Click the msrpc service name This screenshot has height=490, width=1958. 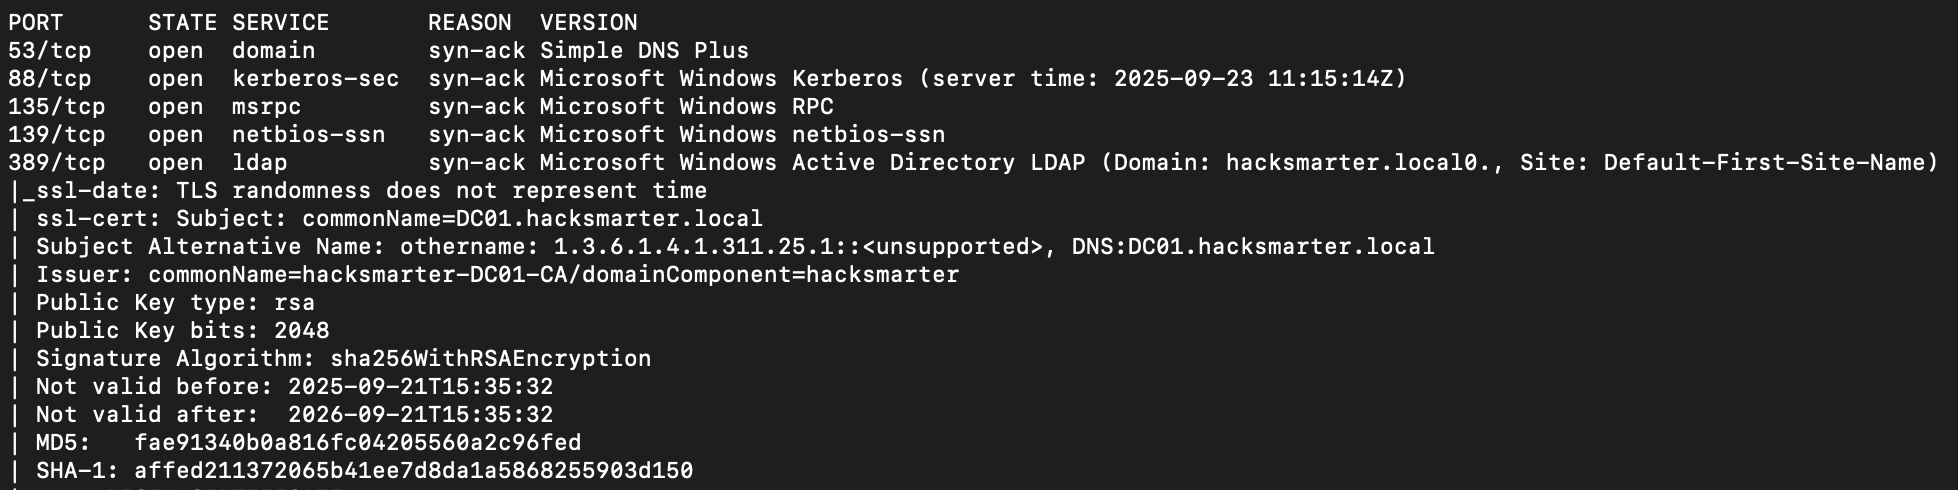click(x=266, y=106)
